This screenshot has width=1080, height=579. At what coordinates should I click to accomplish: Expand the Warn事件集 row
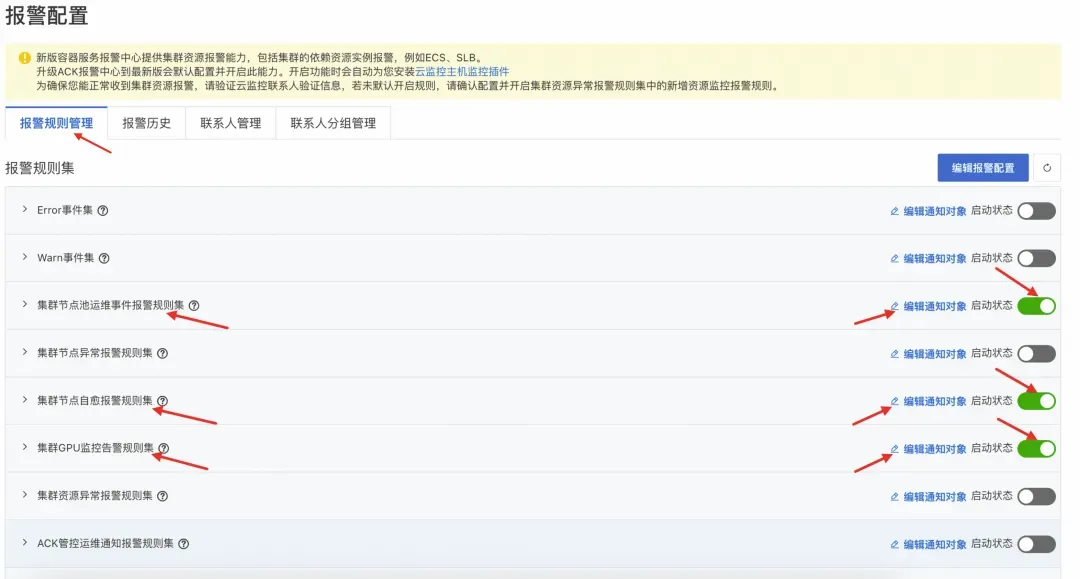(x=25, y=257)
